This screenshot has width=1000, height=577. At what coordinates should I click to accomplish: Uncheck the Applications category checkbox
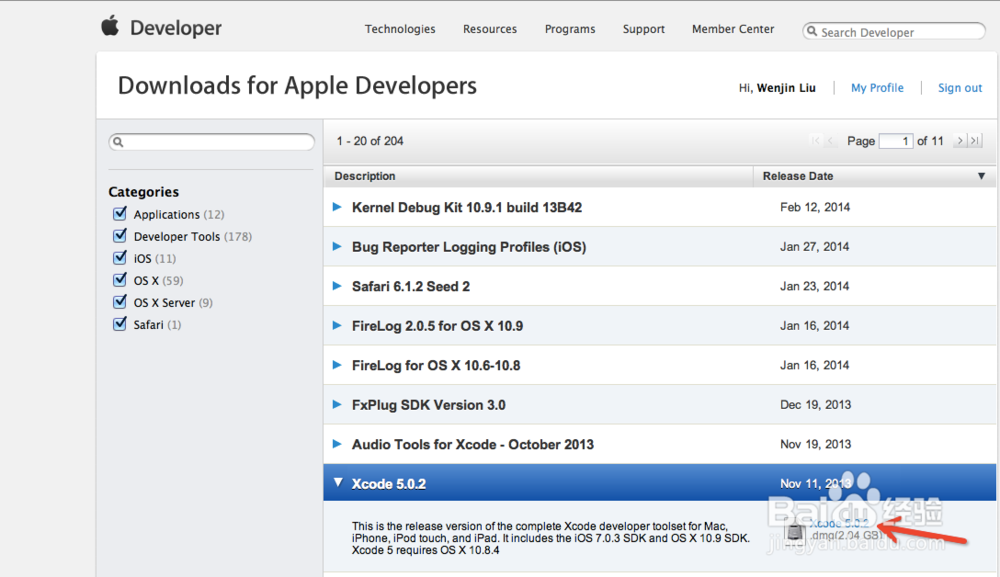coord(120,214)
